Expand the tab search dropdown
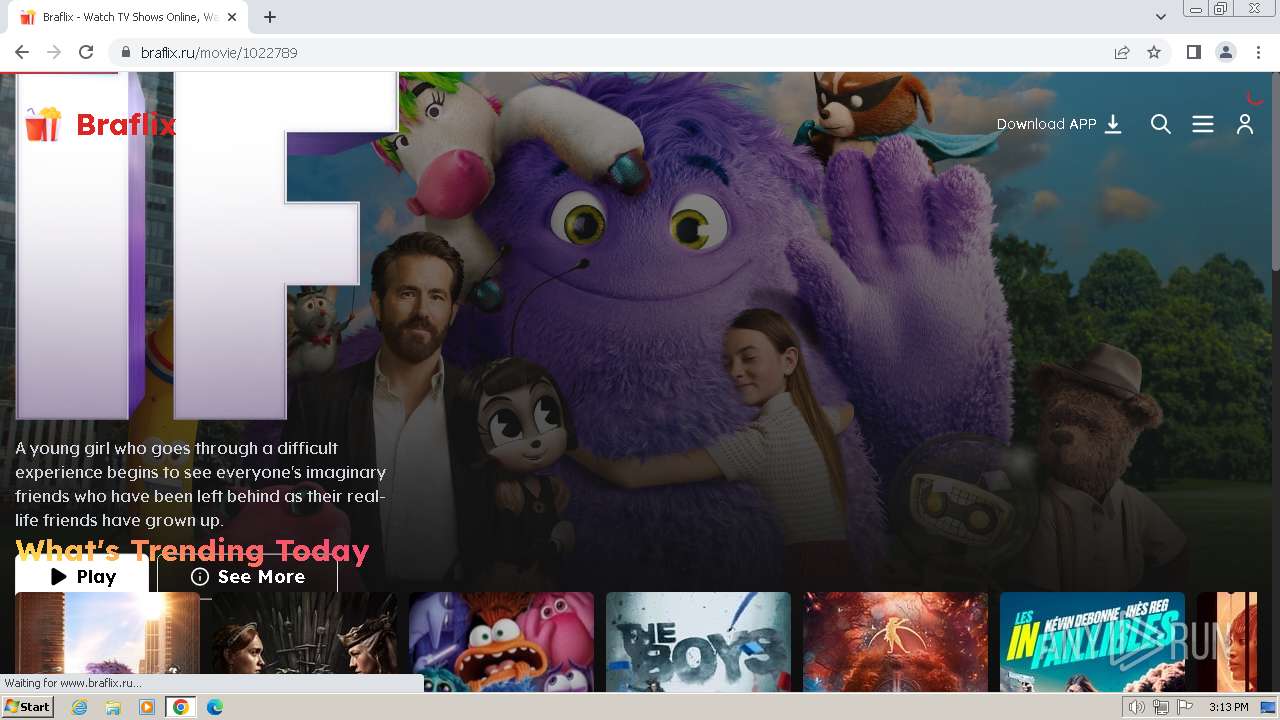Screen dimensions: 1280x720 point(1161,17)
